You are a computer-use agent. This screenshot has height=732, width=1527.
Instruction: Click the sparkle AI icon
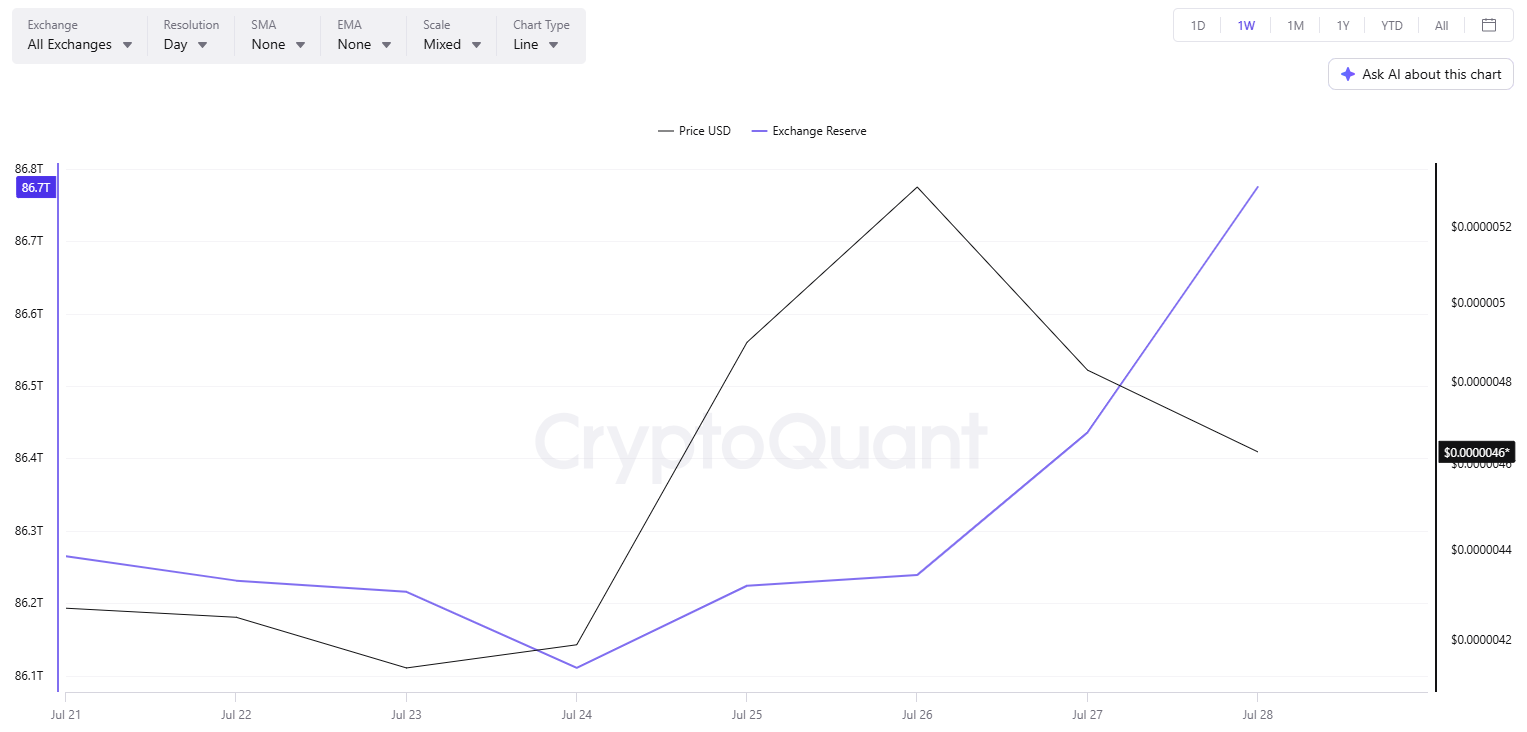1348,74
